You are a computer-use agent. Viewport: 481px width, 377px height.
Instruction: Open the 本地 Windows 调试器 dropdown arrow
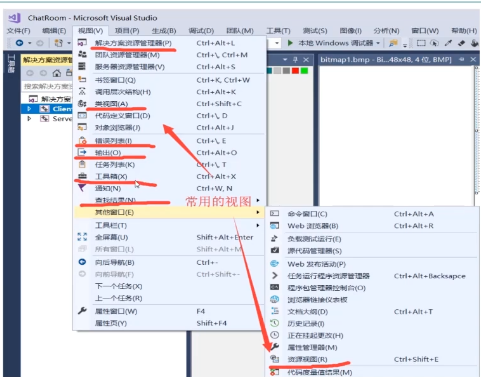pos(378,43)
